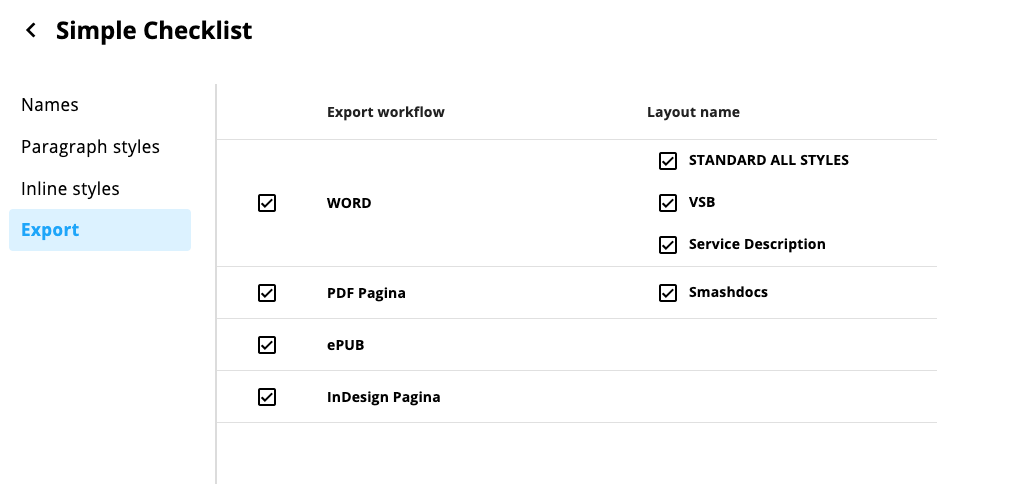Click the WORD workflow label

(x=349, y=203)
